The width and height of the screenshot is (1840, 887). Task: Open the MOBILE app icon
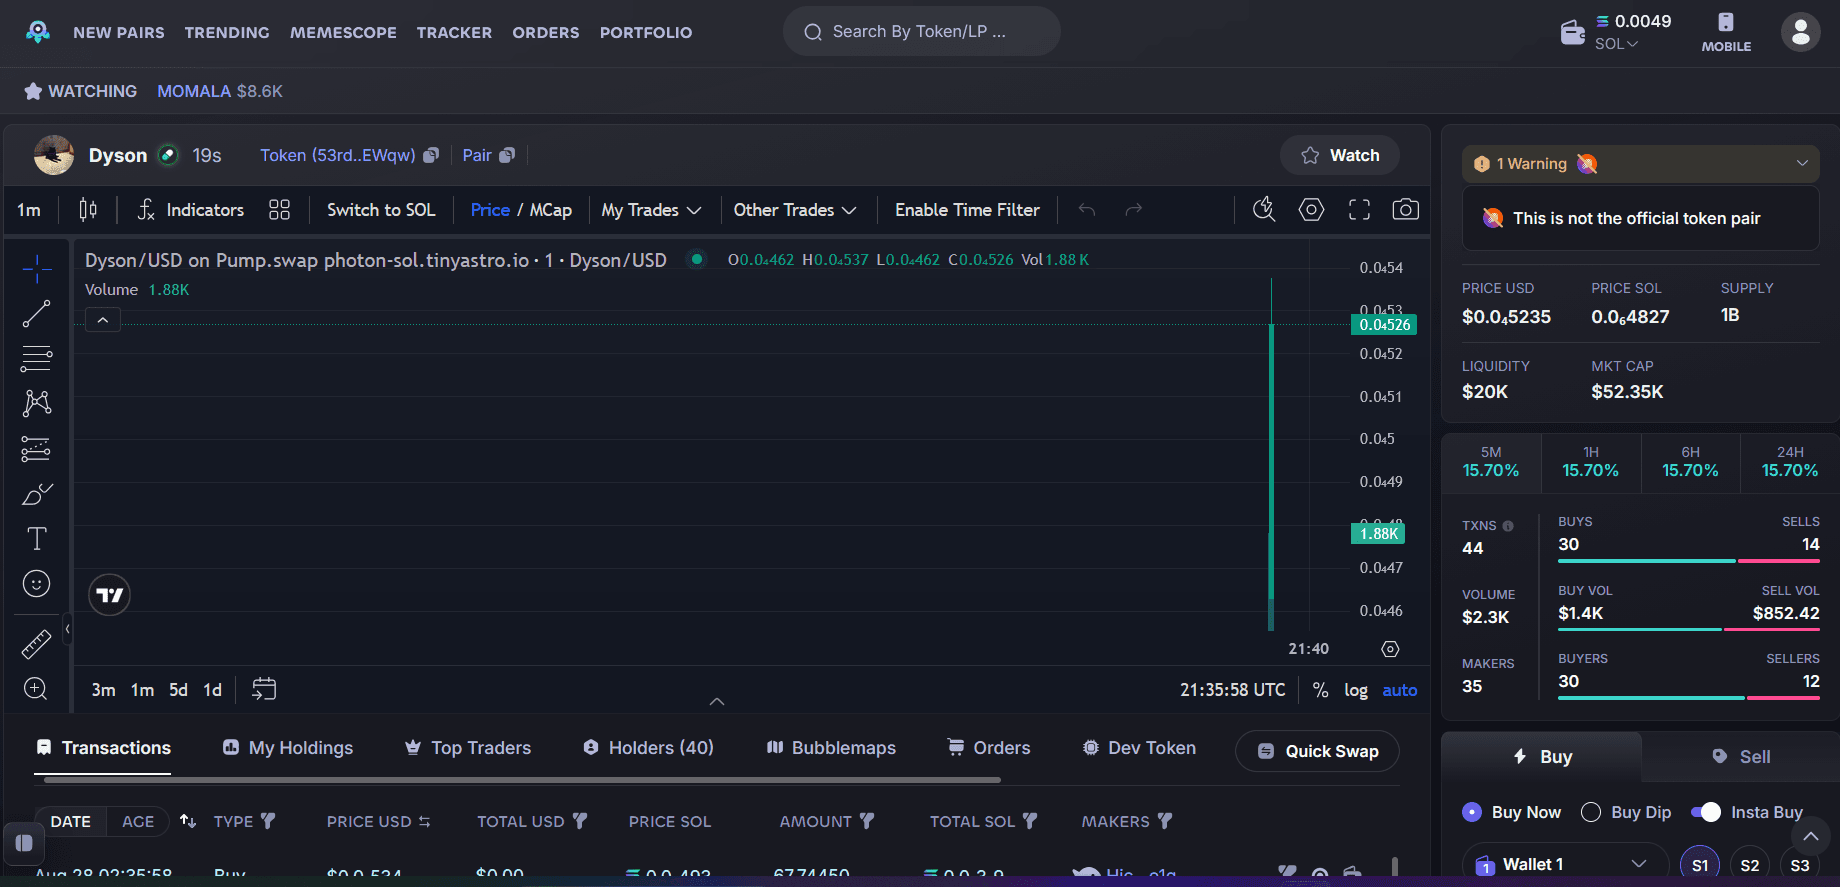pos(1726,32)
